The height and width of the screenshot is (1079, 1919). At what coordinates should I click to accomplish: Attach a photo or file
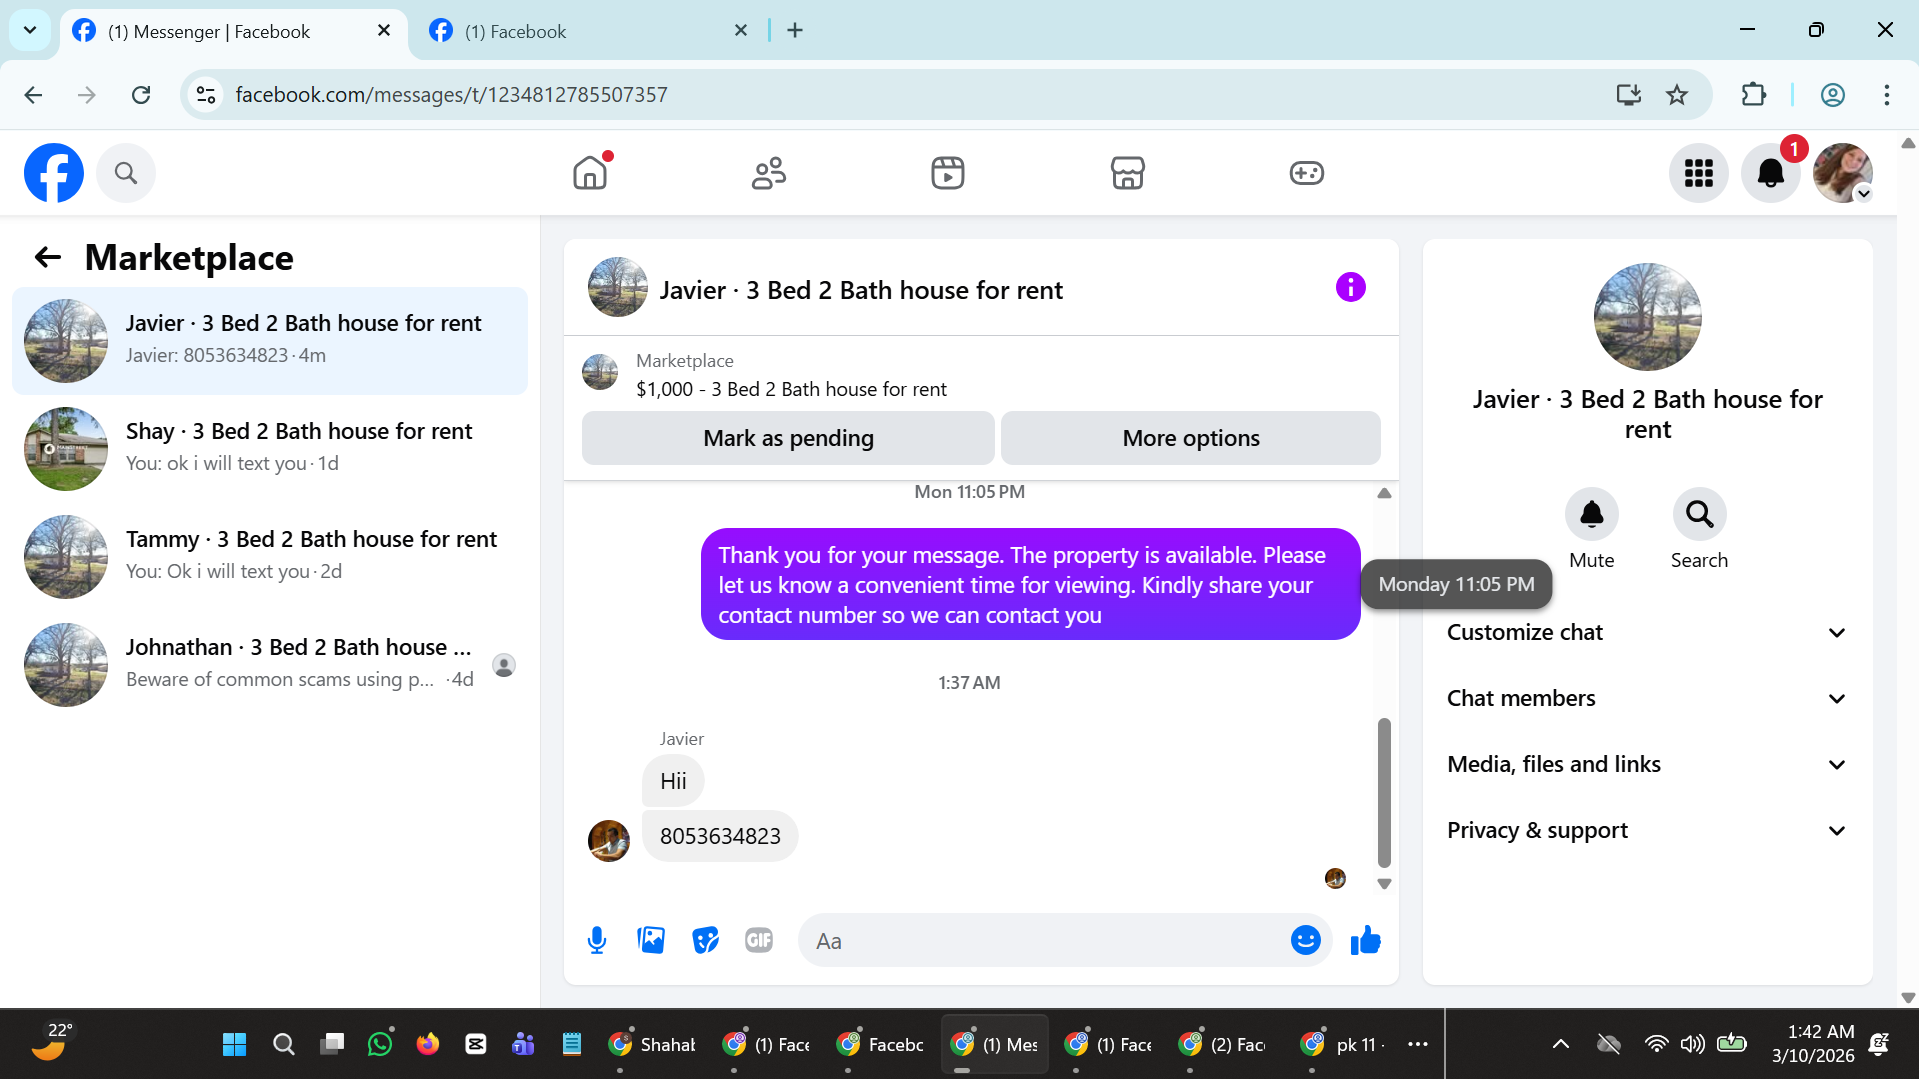(x=651, y=940)
